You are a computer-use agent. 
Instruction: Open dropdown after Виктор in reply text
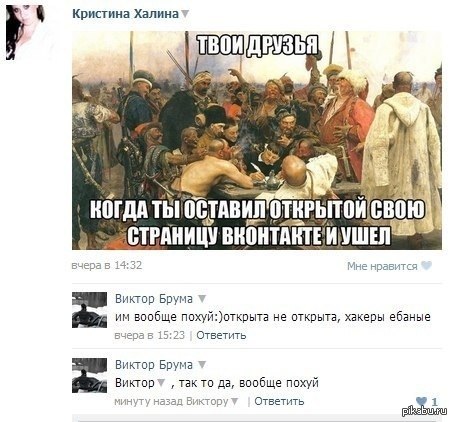(x=161, y=382)
